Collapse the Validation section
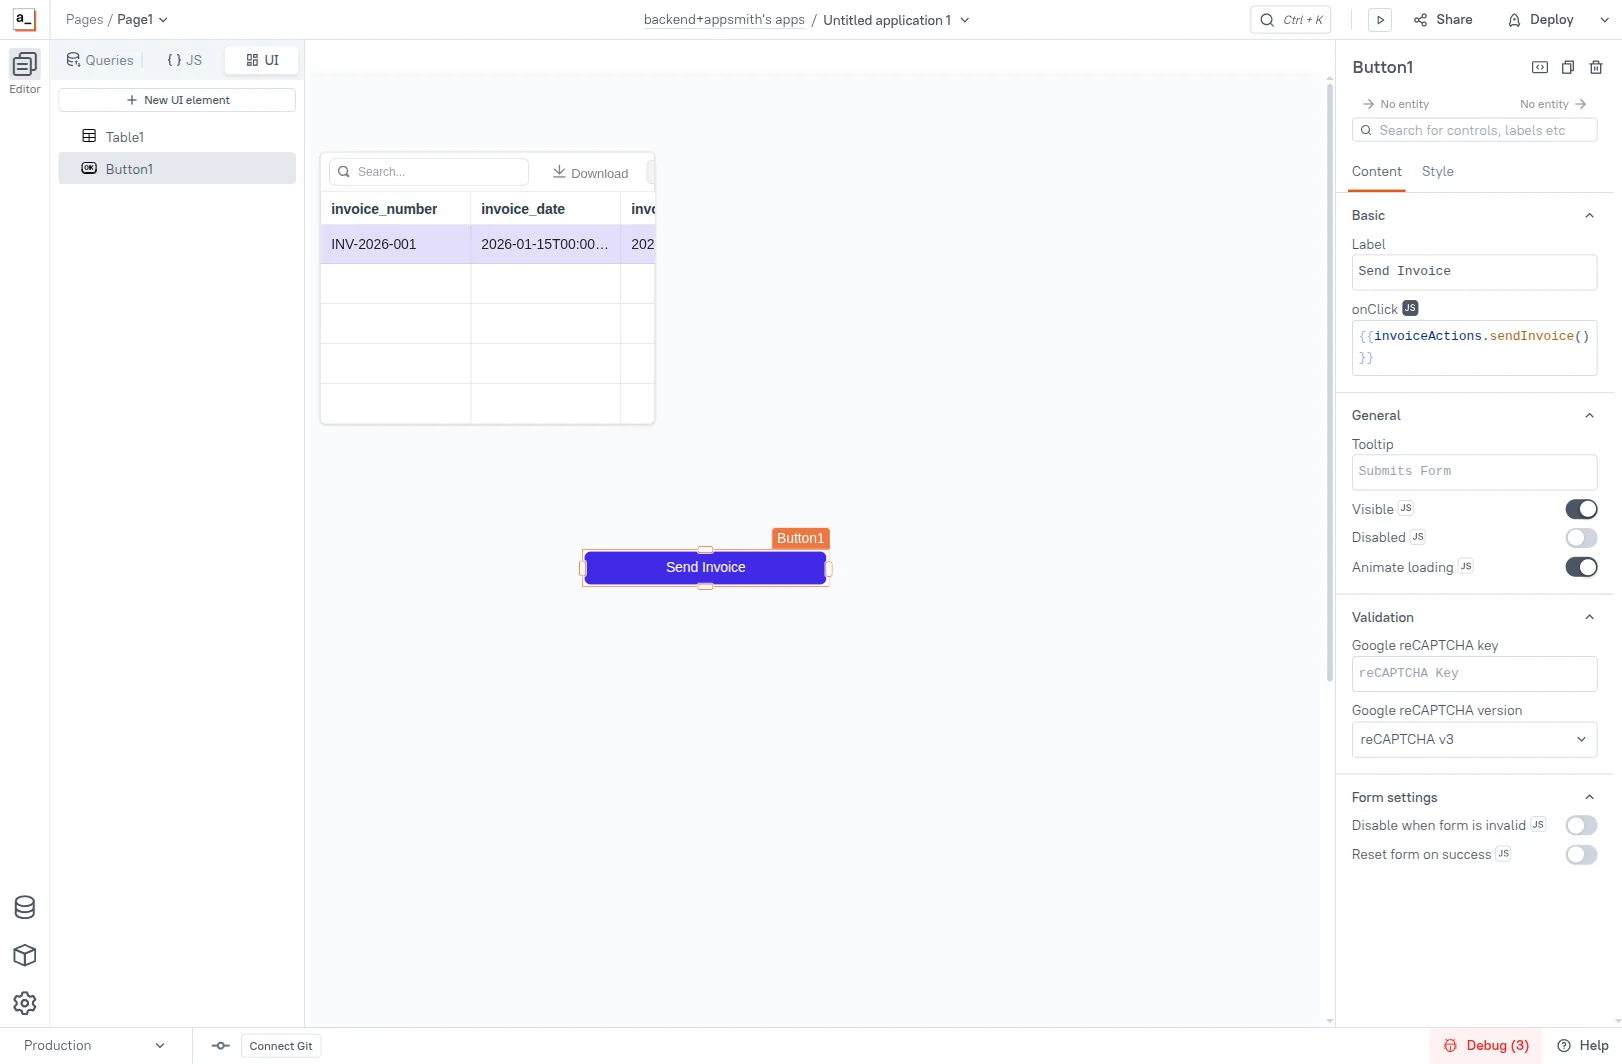Screen dimensions: 1622x1064 pos(1589,617)
